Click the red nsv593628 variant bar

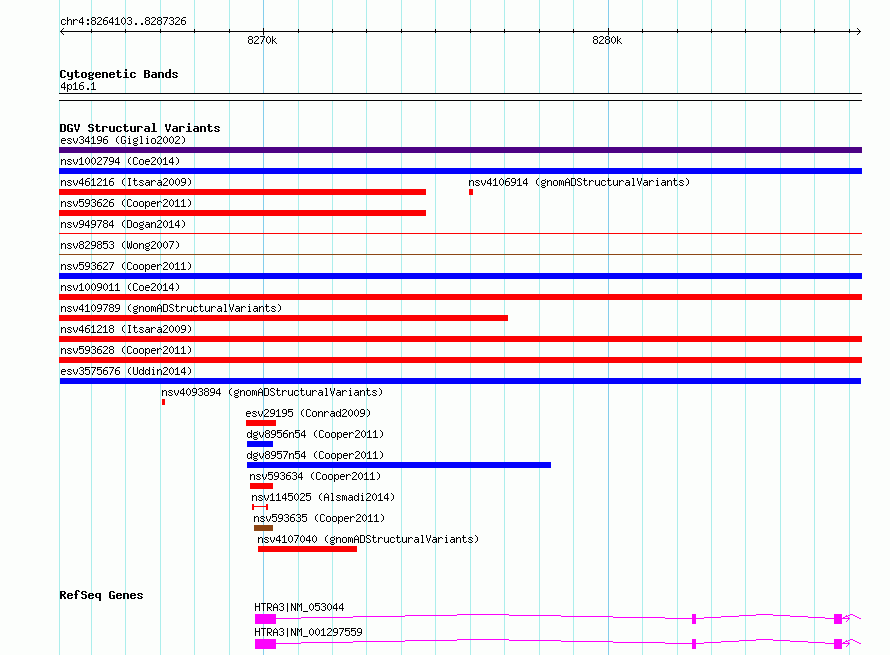460,360
